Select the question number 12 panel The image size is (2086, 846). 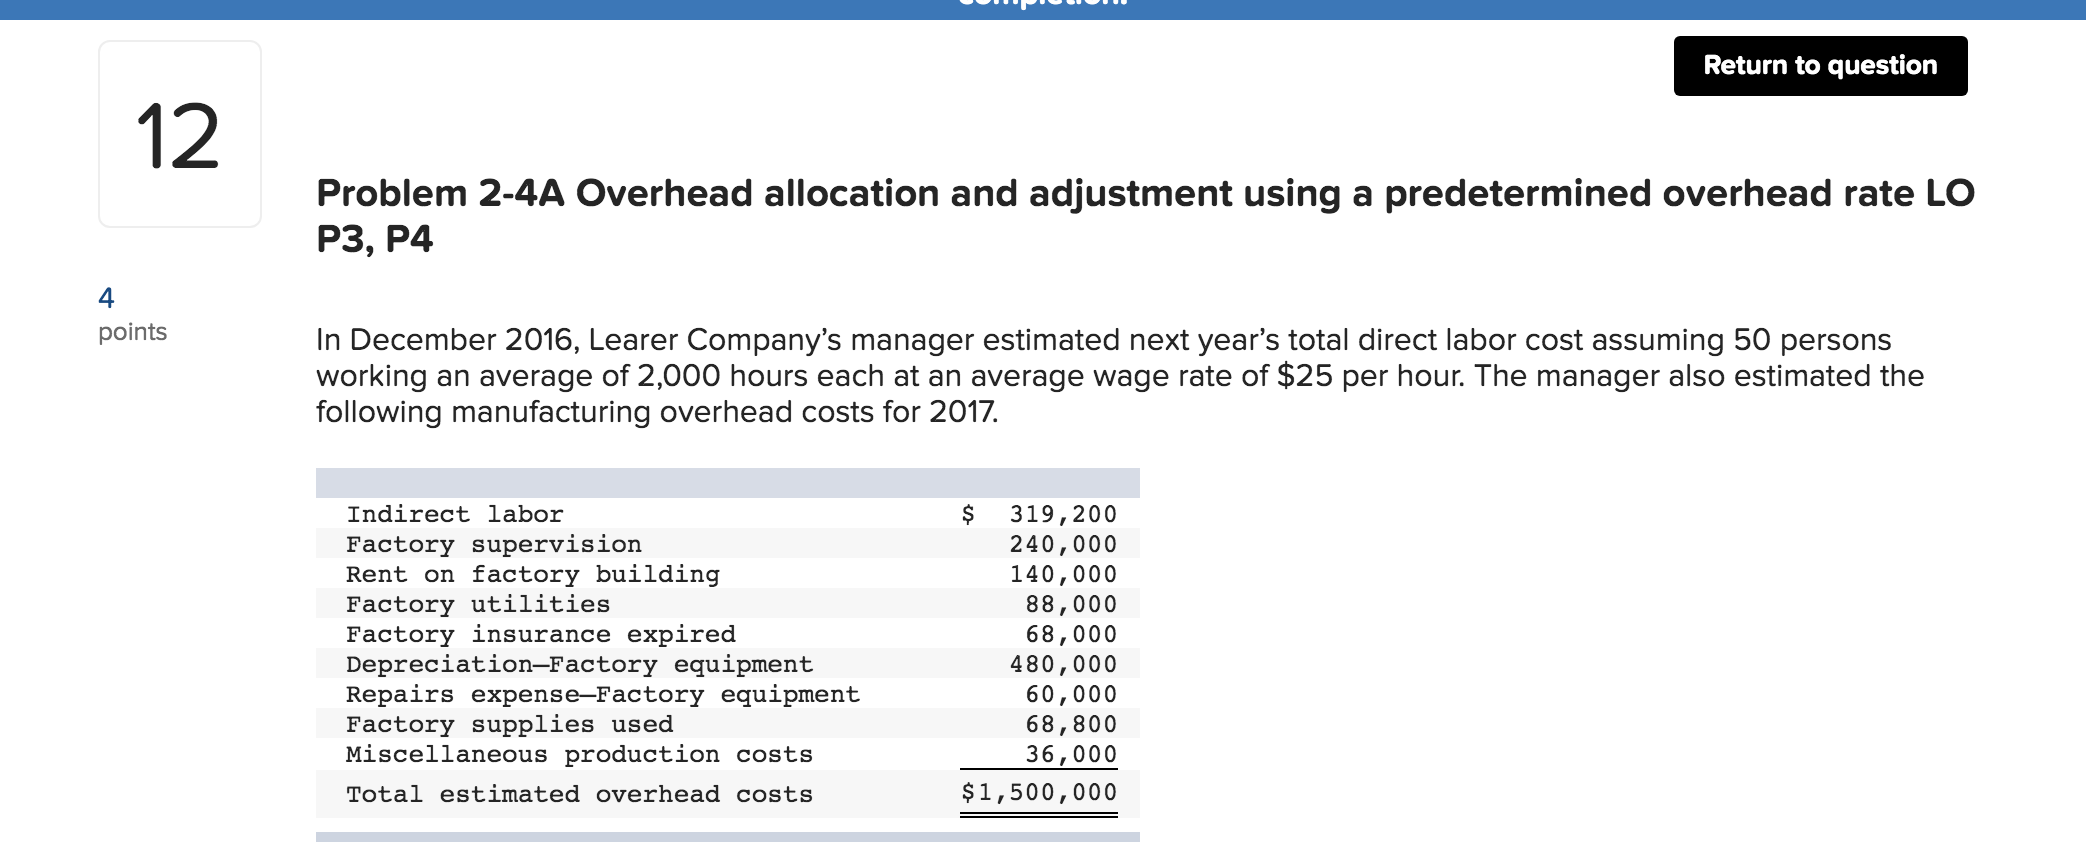coord(178,135)
